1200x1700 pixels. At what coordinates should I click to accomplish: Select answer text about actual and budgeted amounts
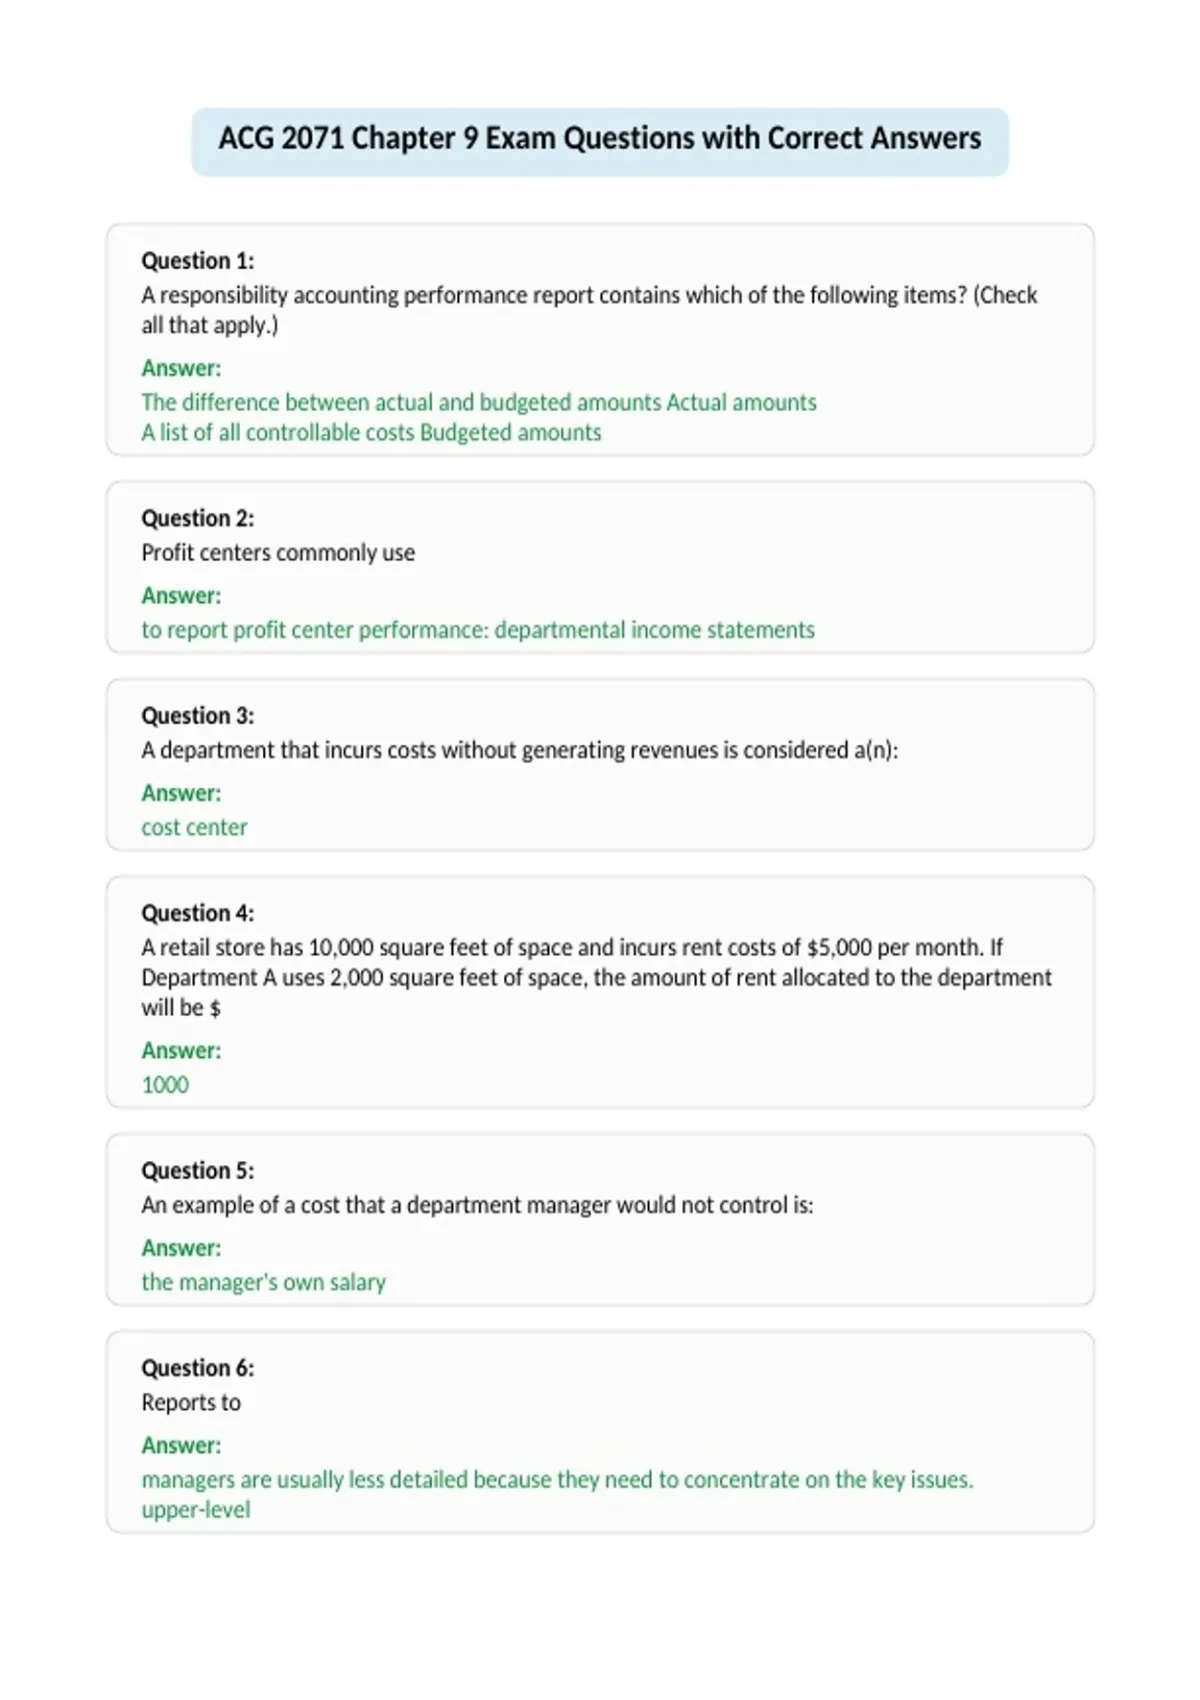[x=479, y=402]
